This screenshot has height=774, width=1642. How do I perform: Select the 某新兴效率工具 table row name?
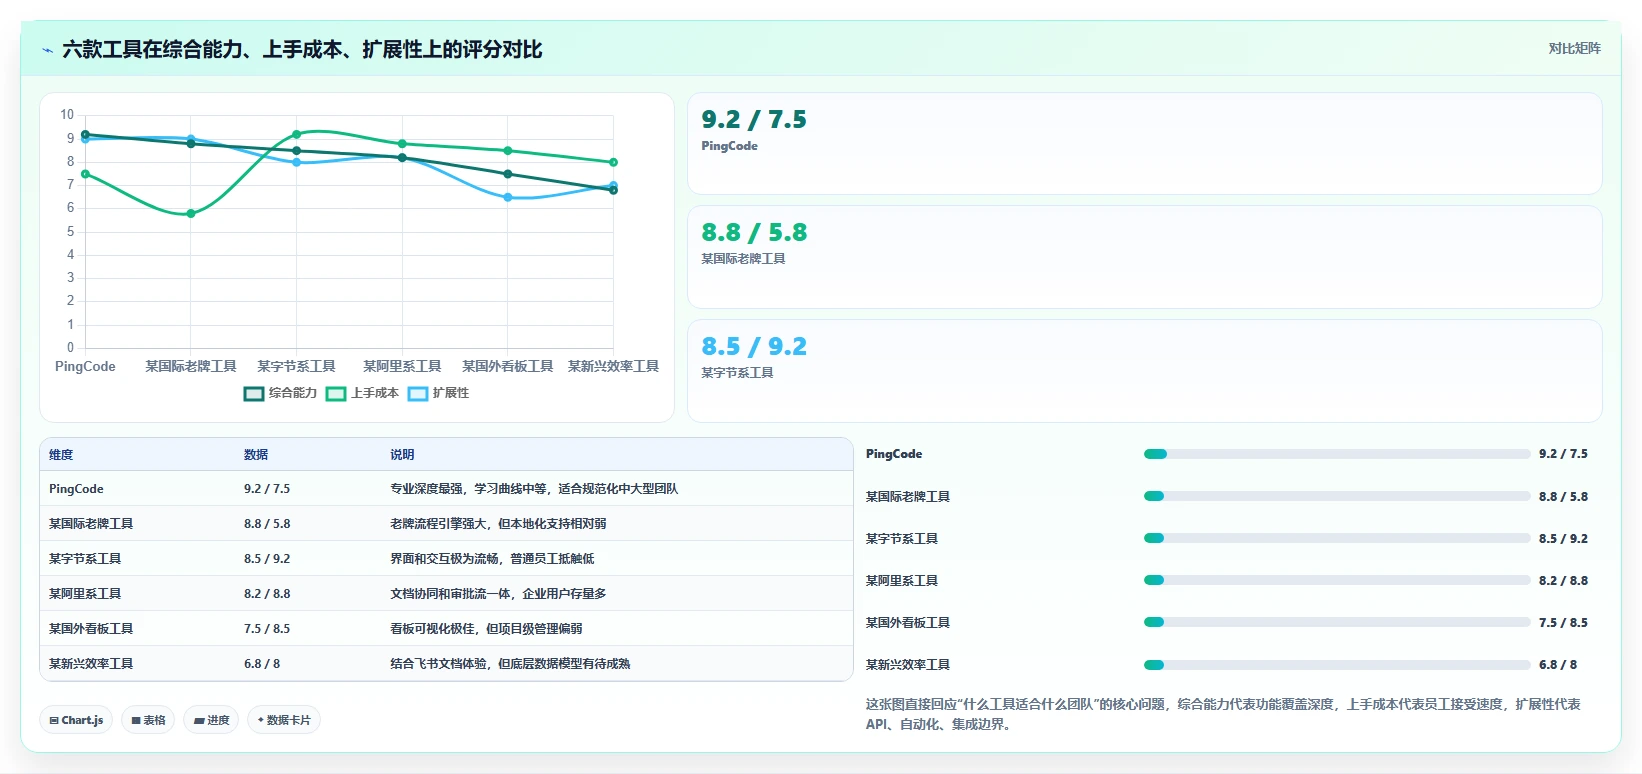[91, 664]
